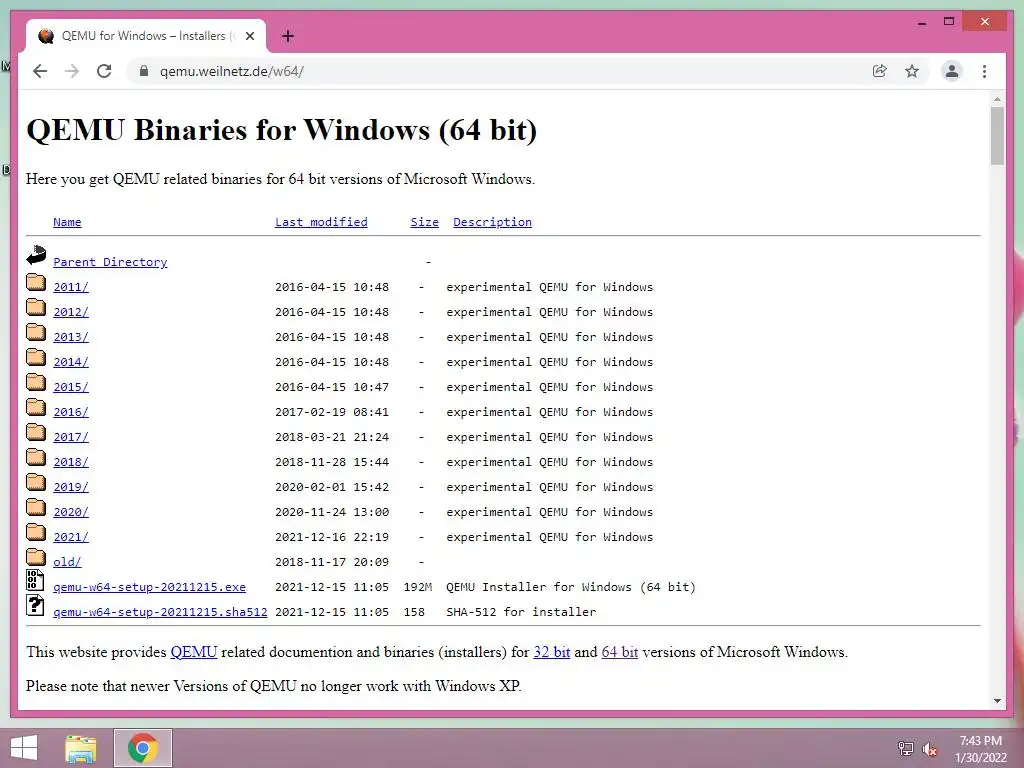Image resolution: width=1024 pixels, height=768 pixels.
Task: Click the folder icon beside 2015/
Action: click(x=36, y=382)
